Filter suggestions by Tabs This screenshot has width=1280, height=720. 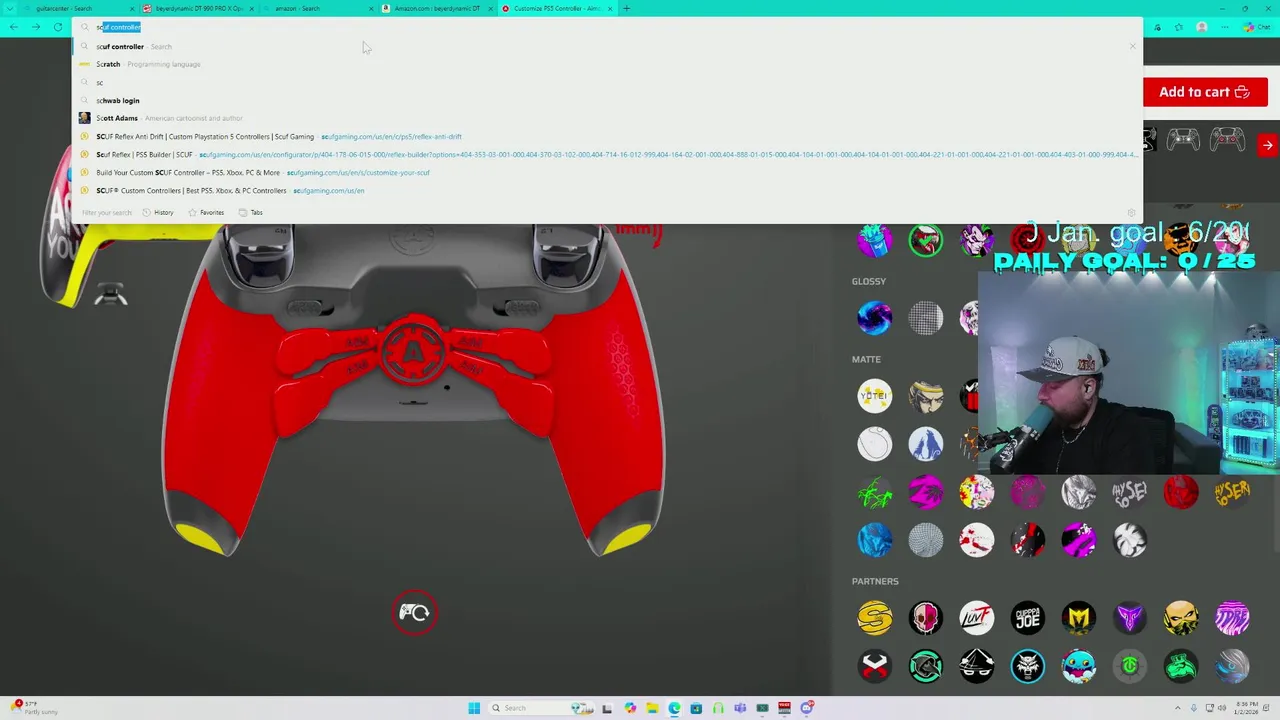(251, 212)
